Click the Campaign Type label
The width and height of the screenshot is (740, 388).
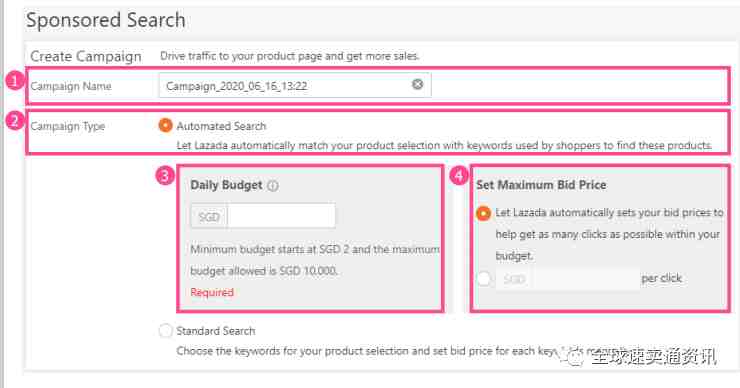click(67, 127)
